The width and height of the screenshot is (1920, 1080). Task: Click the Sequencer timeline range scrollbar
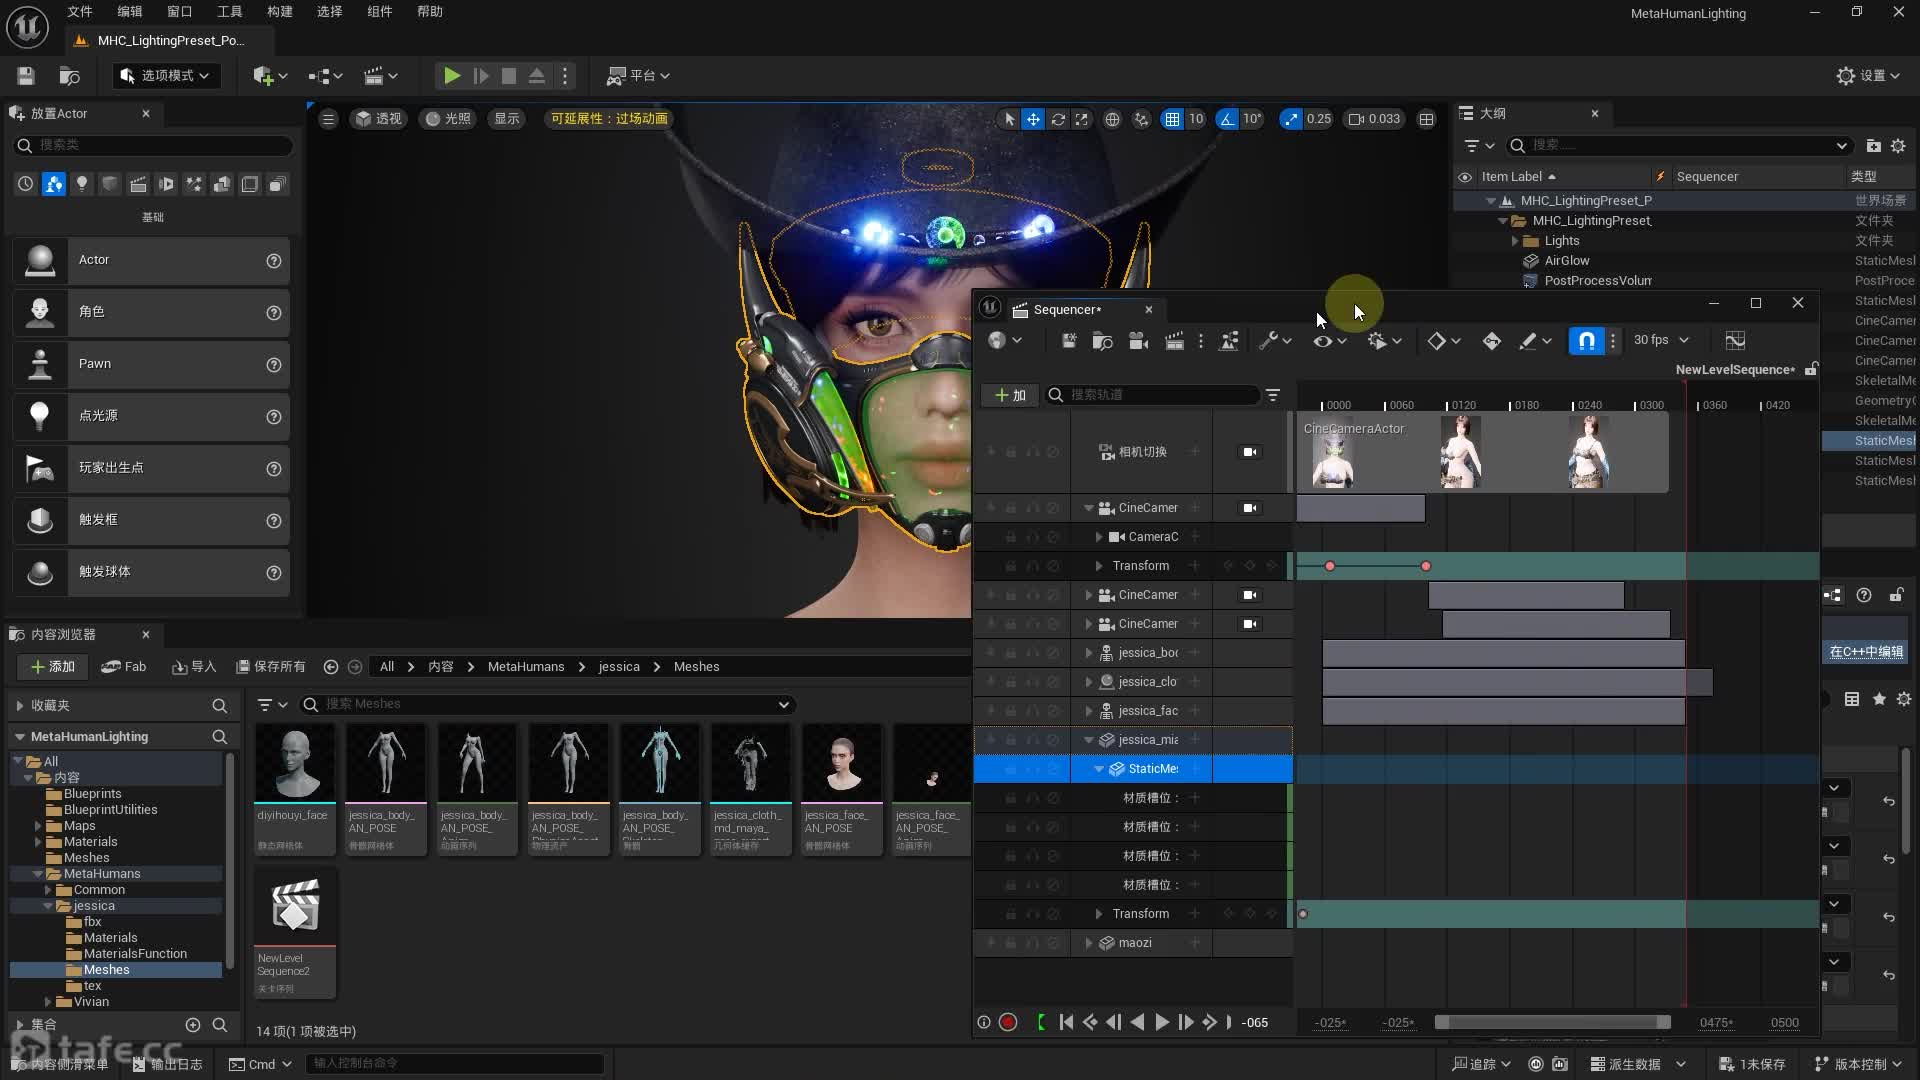click(1552, 1022)
